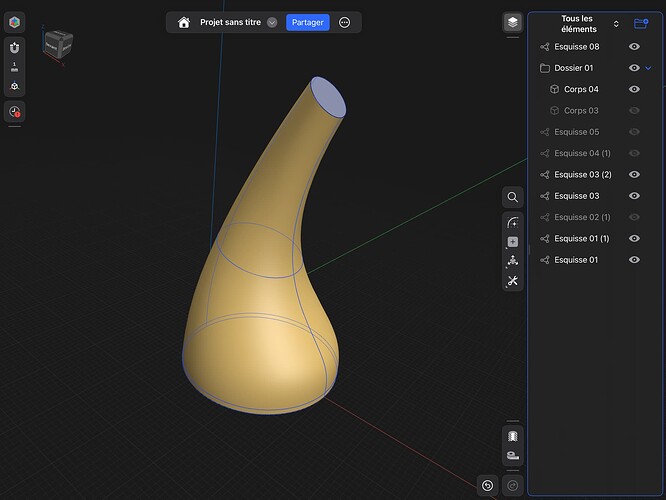Screen dimensions: 666x500
Task: Click the body cube icon of Corps 03
Action: click(x=554, y=110)
